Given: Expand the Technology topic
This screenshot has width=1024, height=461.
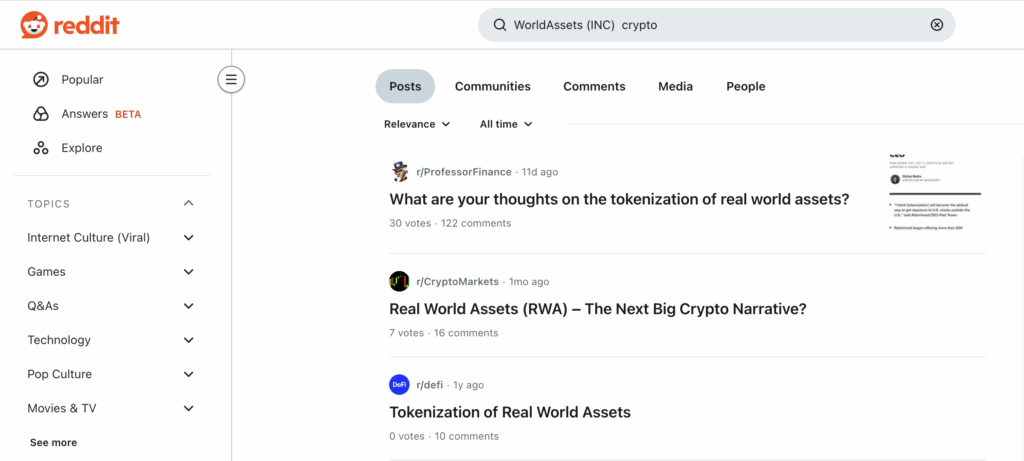Looking at the screenshot, I should (x=188, y=340).
